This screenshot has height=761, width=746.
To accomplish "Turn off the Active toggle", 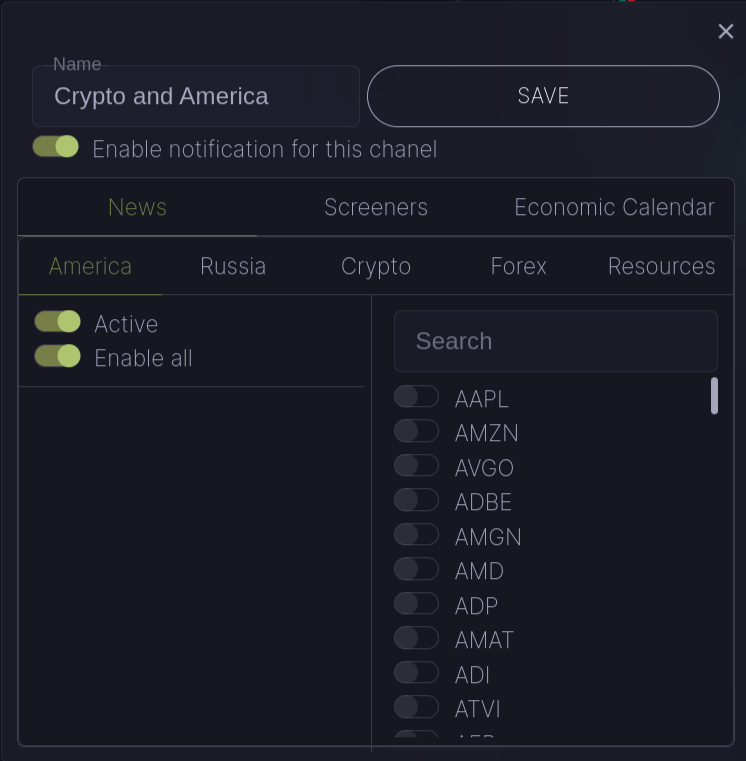I will (x=57, y=322).
